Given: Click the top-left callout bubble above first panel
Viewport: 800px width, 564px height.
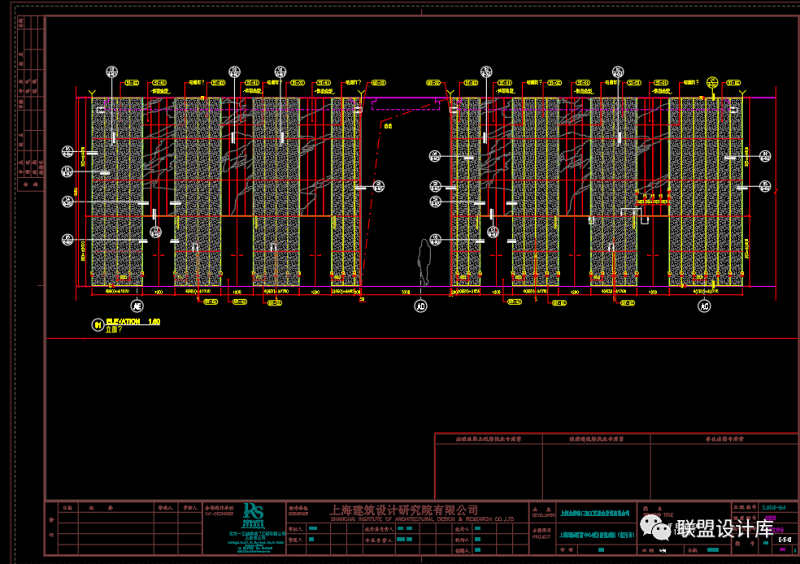Looking at the screenshot, I should (x=112, y=72).
